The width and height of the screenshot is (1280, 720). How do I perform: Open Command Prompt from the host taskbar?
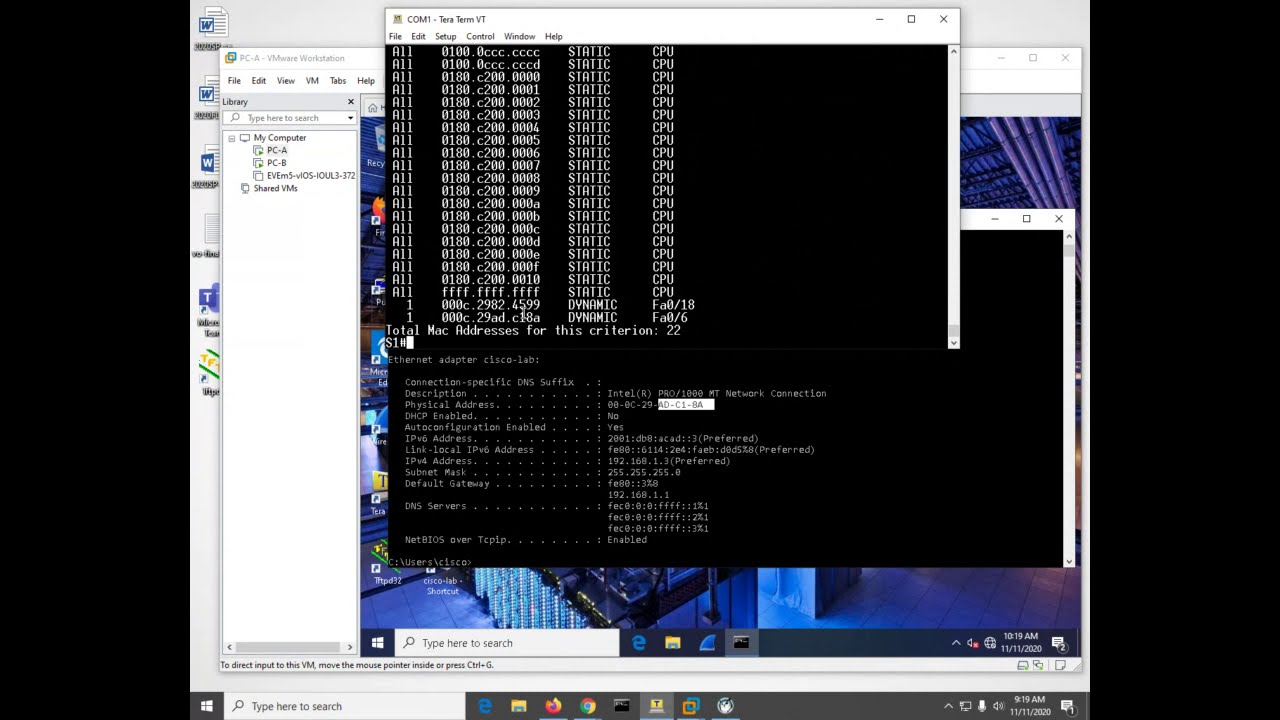click(622, 706)
